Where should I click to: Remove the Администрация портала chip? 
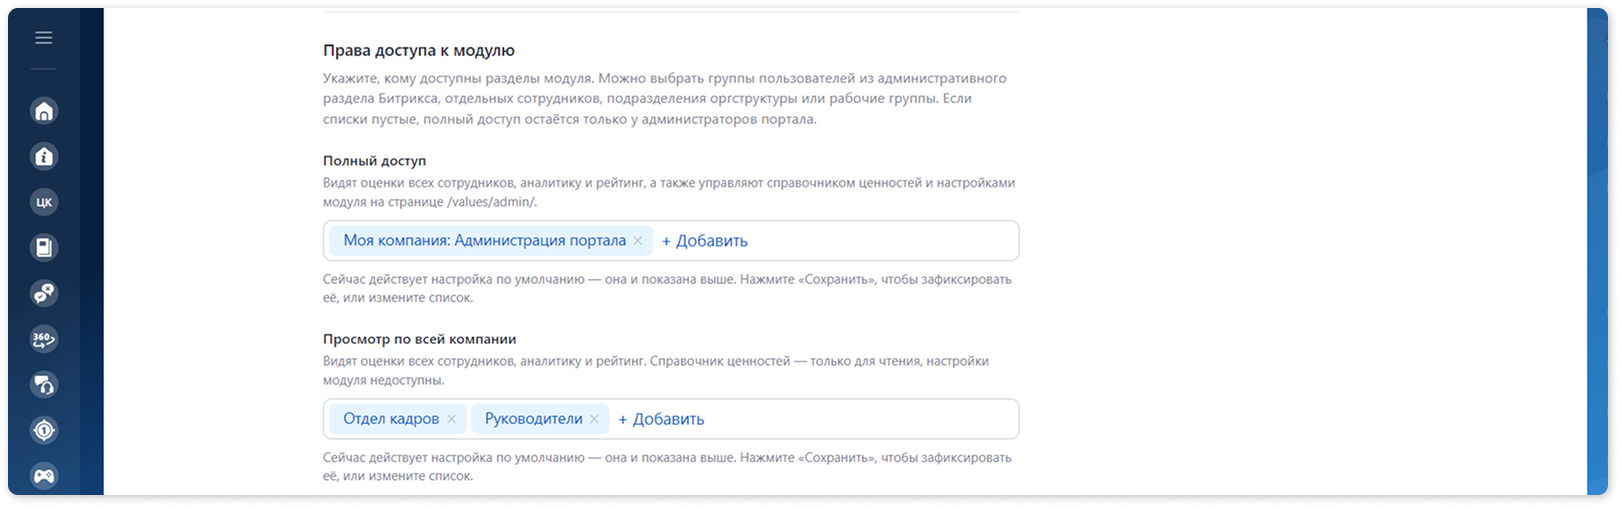click(x=638, y=241)
